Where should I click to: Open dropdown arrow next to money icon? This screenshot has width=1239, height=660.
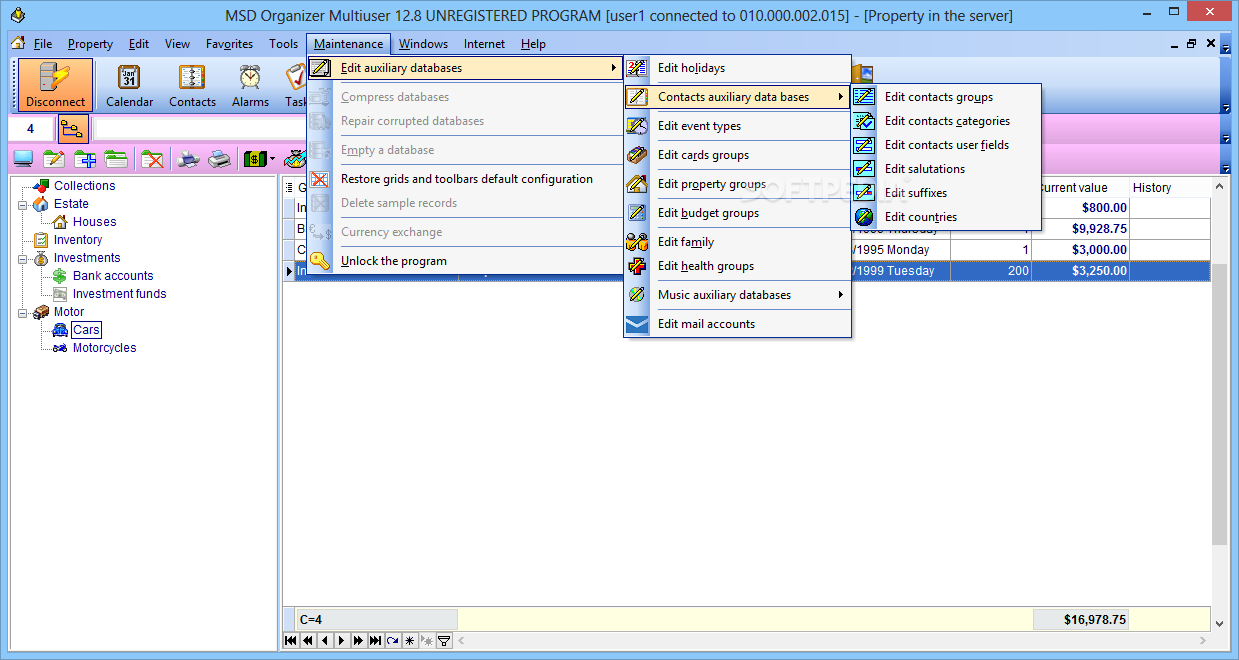pyautogui.click(x=273, y=159)
